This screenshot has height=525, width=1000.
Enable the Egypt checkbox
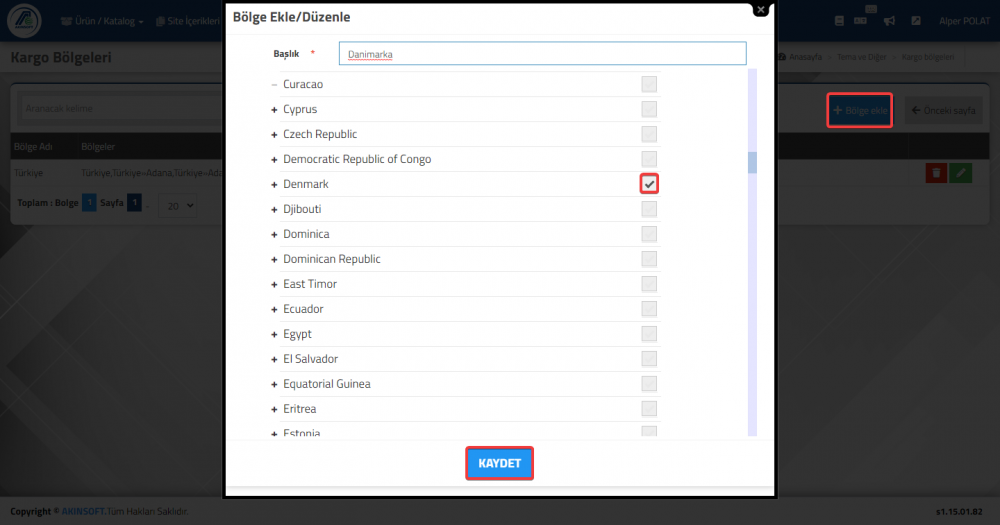649,334
